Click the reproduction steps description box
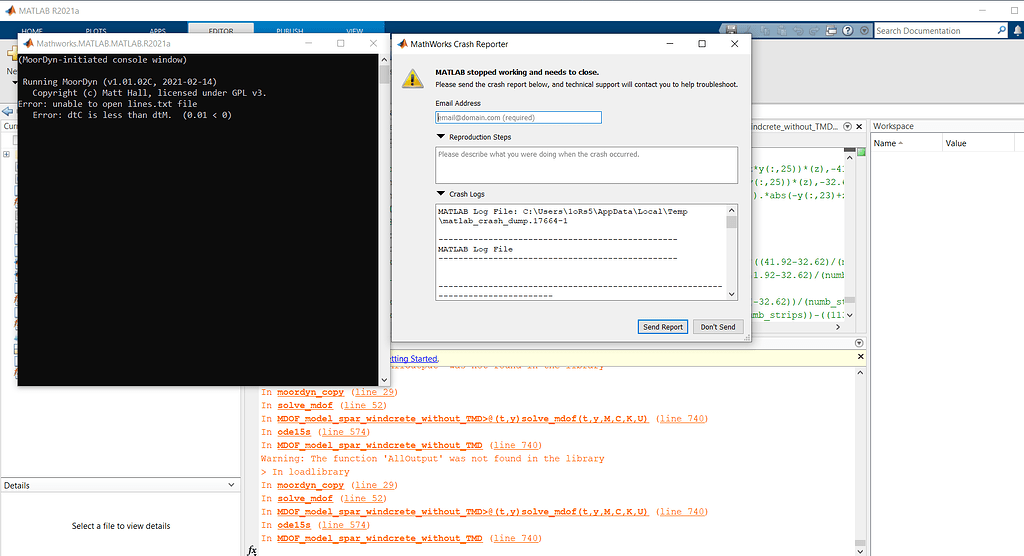This screenshot has height=556, width=1024. [x=586, y=165]
